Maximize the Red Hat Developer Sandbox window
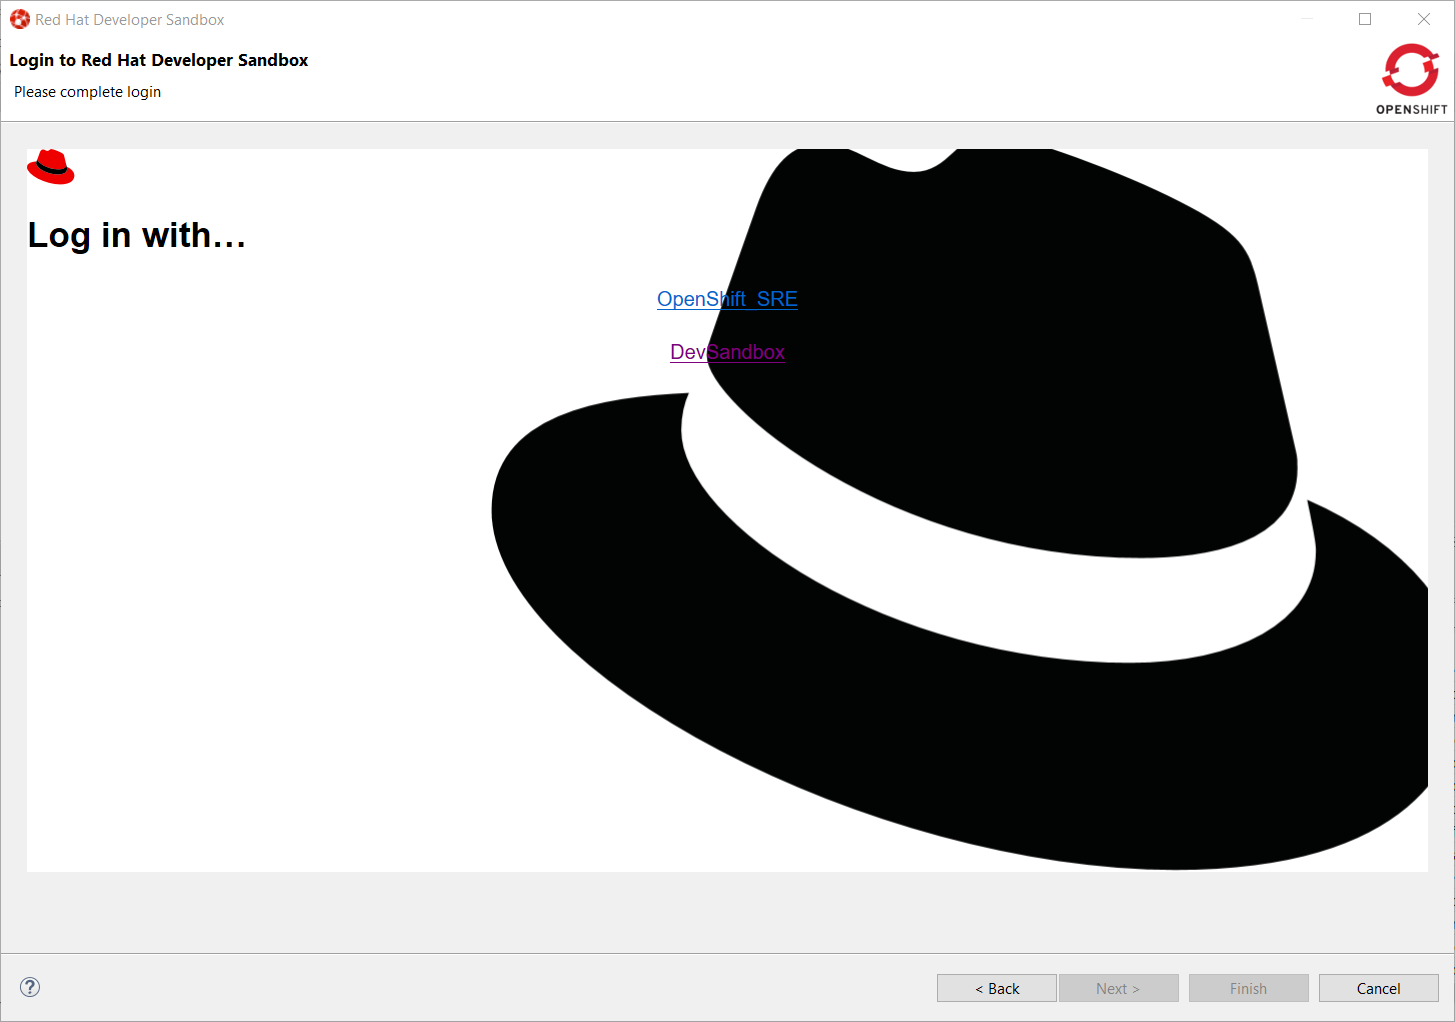 [x=1365, y=19]
